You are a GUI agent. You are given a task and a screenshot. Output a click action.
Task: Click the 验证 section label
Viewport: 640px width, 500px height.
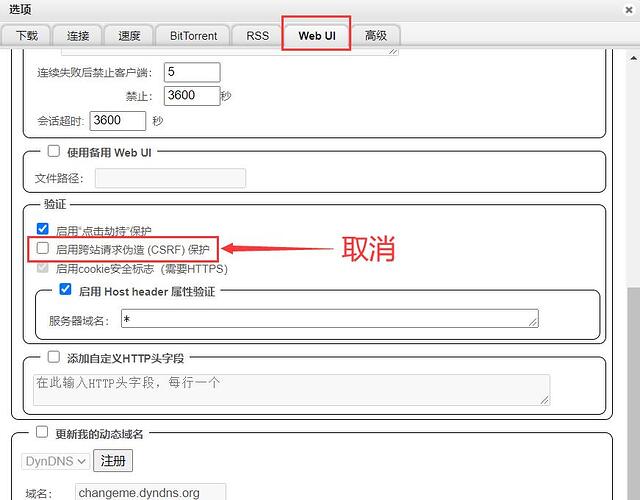pyautogui.click(x=55, y=204)
